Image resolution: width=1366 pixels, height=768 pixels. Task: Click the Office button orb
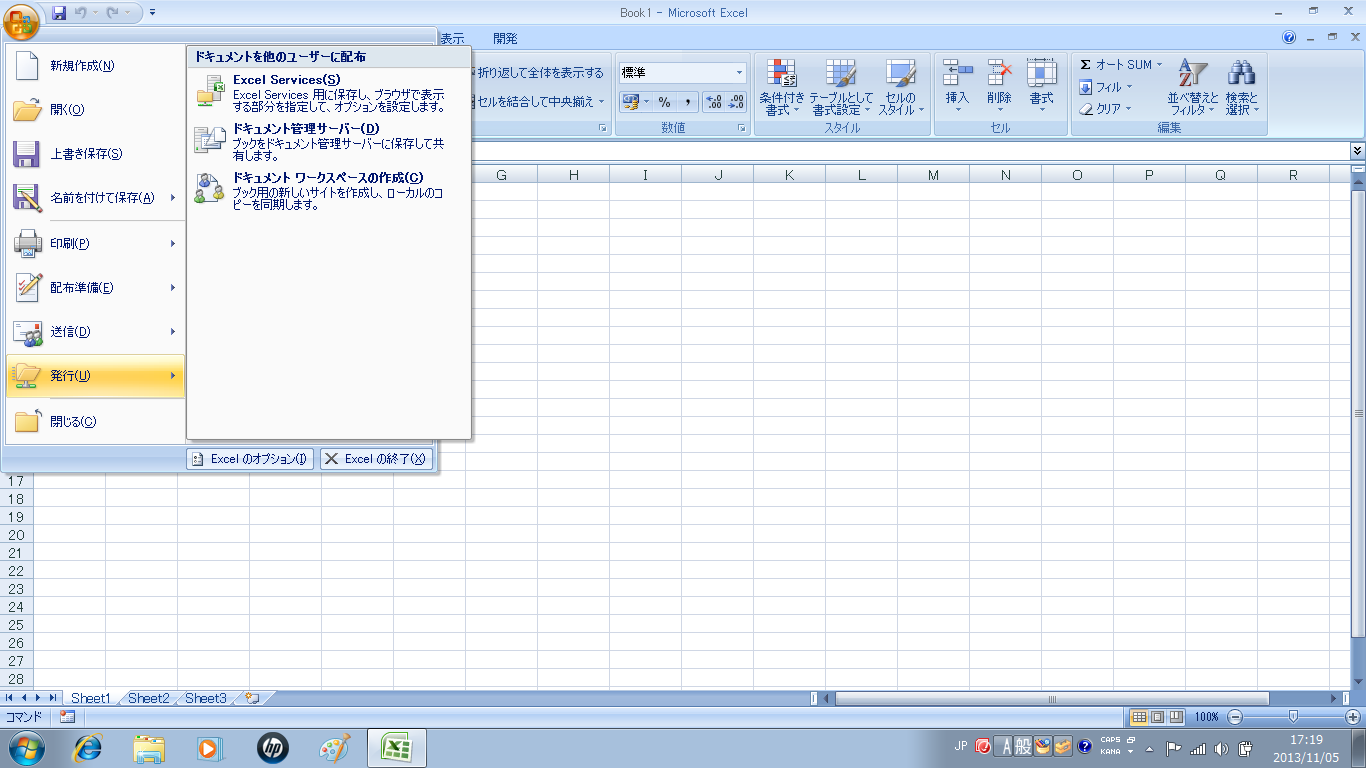[21, 19]
